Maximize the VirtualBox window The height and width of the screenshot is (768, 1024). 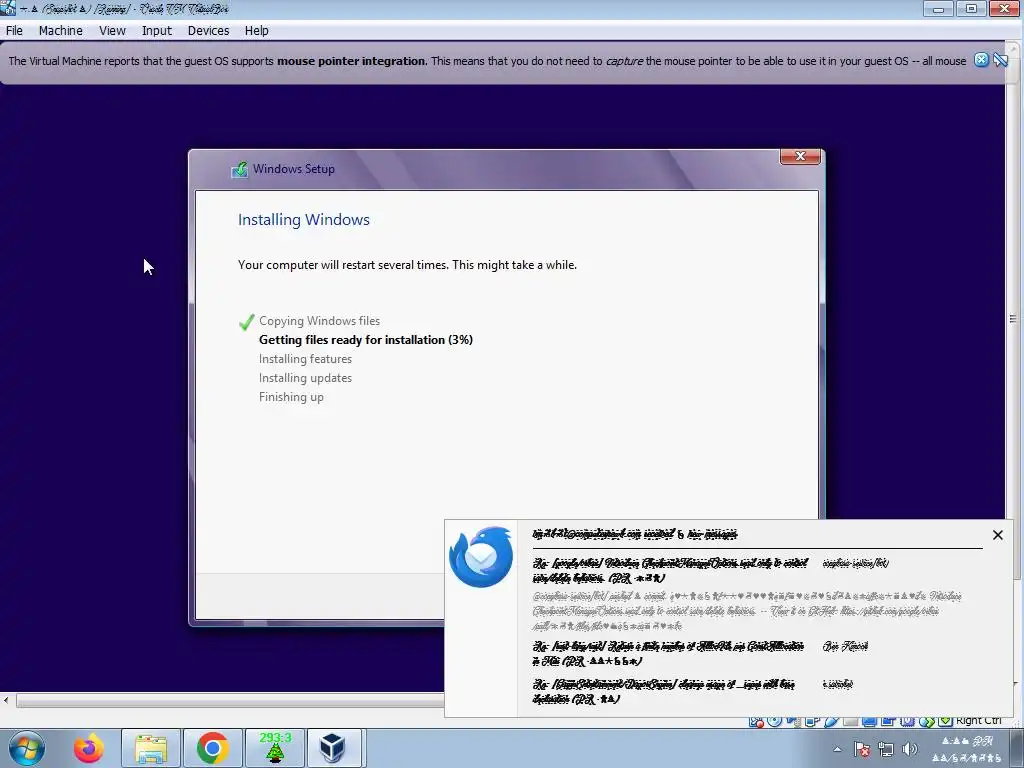pyautogui.click(x=971, y=8)
